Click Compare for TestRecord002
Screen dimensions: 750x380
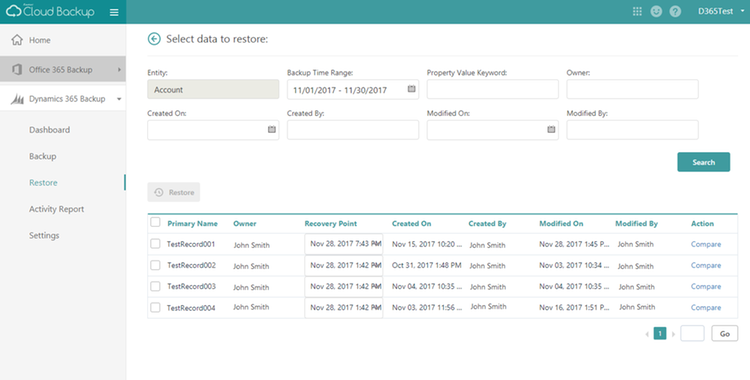[x=706, y=265]
